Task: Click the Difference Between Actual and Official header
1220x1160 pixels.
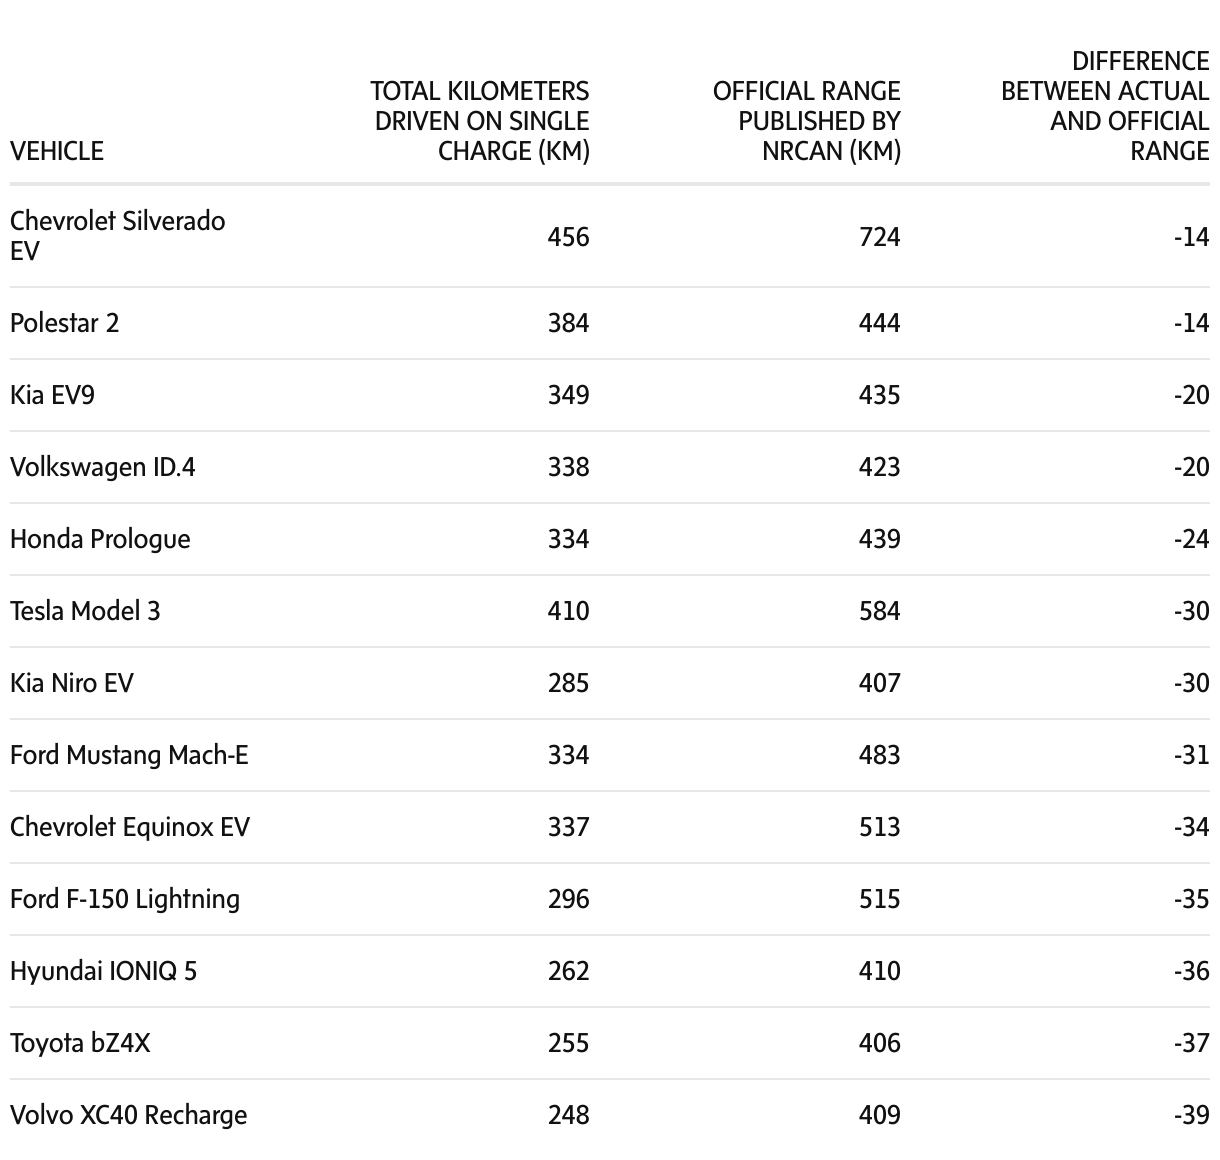Action: [x=1105, y=106]
